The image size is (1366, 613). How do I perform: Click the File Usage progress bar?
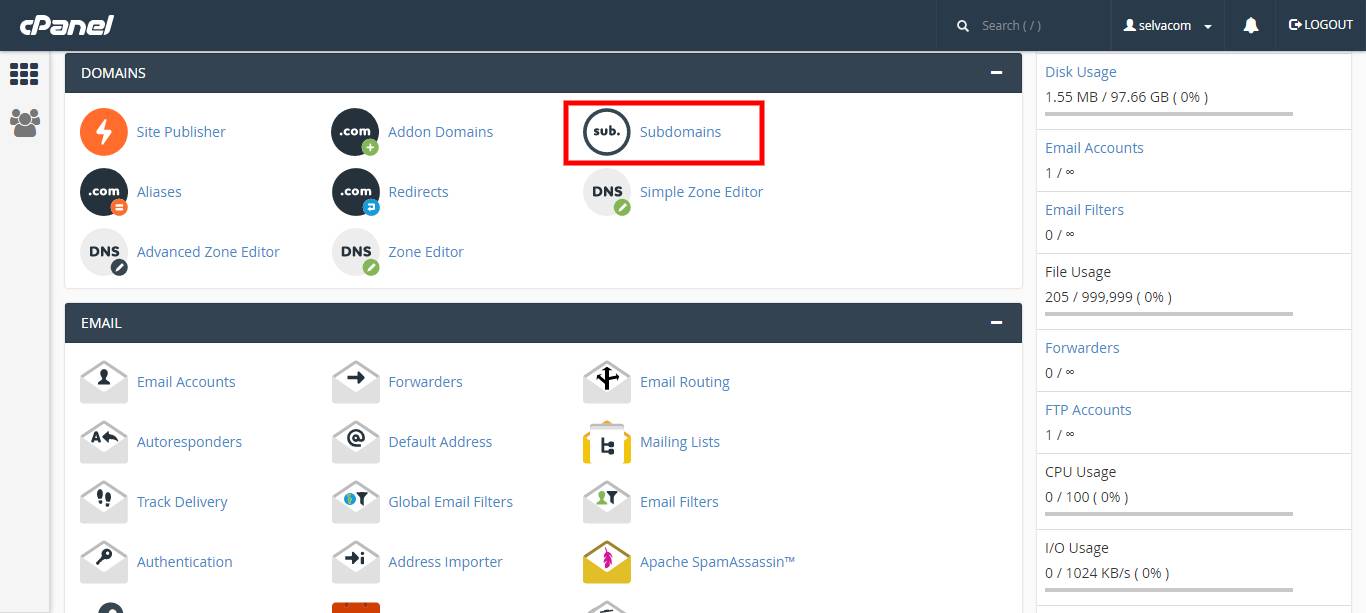[1169, 314]
